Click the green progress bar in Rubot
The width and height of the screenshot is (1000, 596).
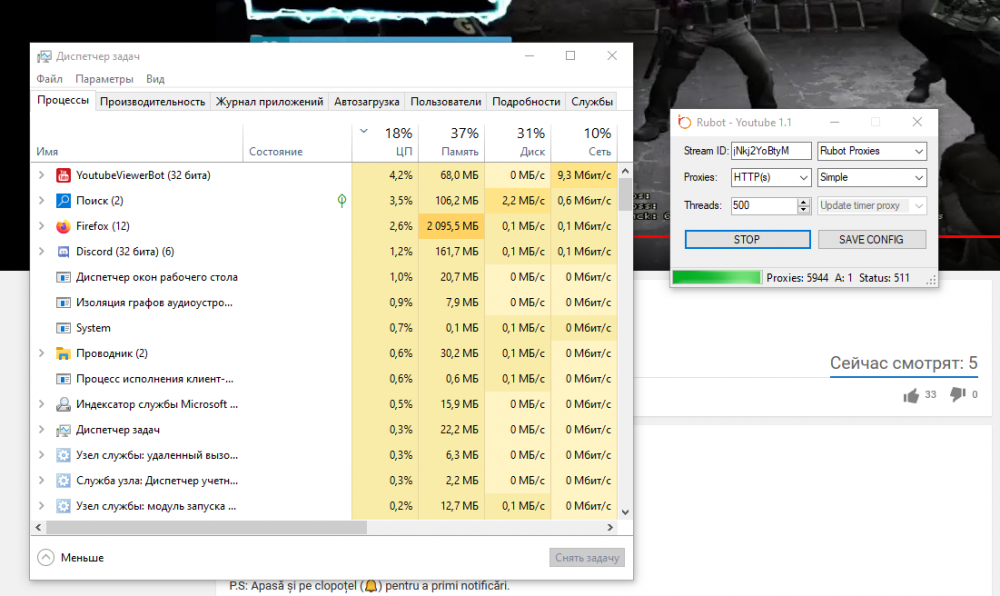(716, 277)
